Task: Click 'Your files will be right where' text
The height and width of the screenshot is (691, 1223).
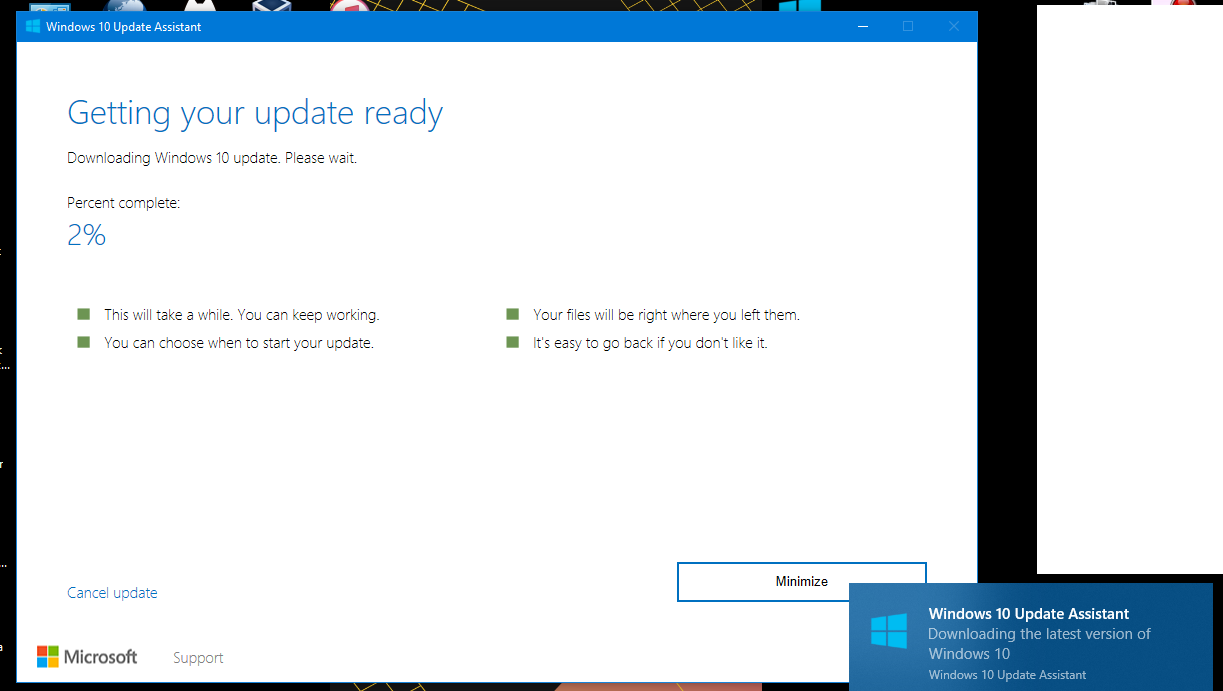Action: (667, 315)
